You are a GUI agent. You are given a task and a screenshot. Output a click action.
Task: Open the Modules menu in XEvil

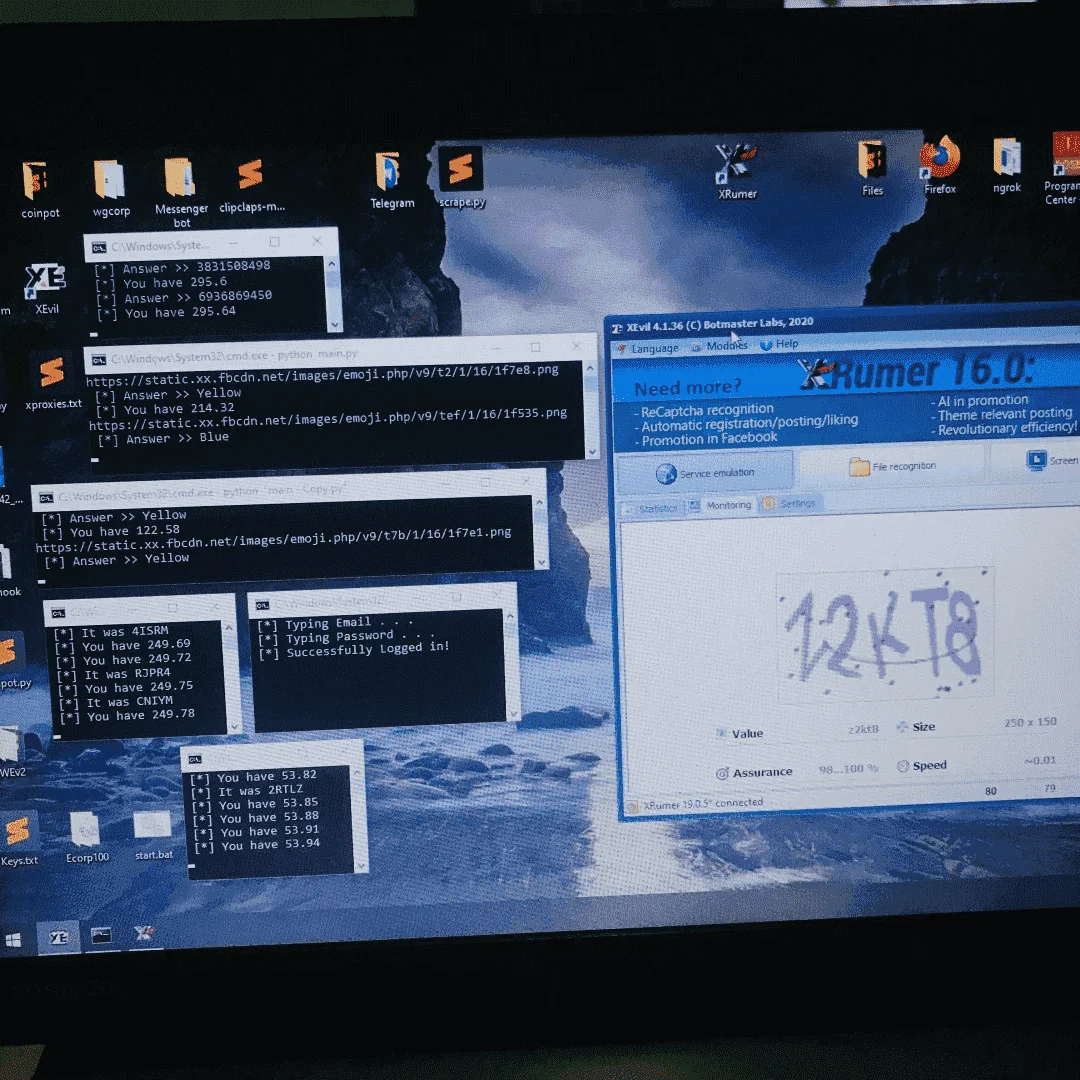point(720,346)
